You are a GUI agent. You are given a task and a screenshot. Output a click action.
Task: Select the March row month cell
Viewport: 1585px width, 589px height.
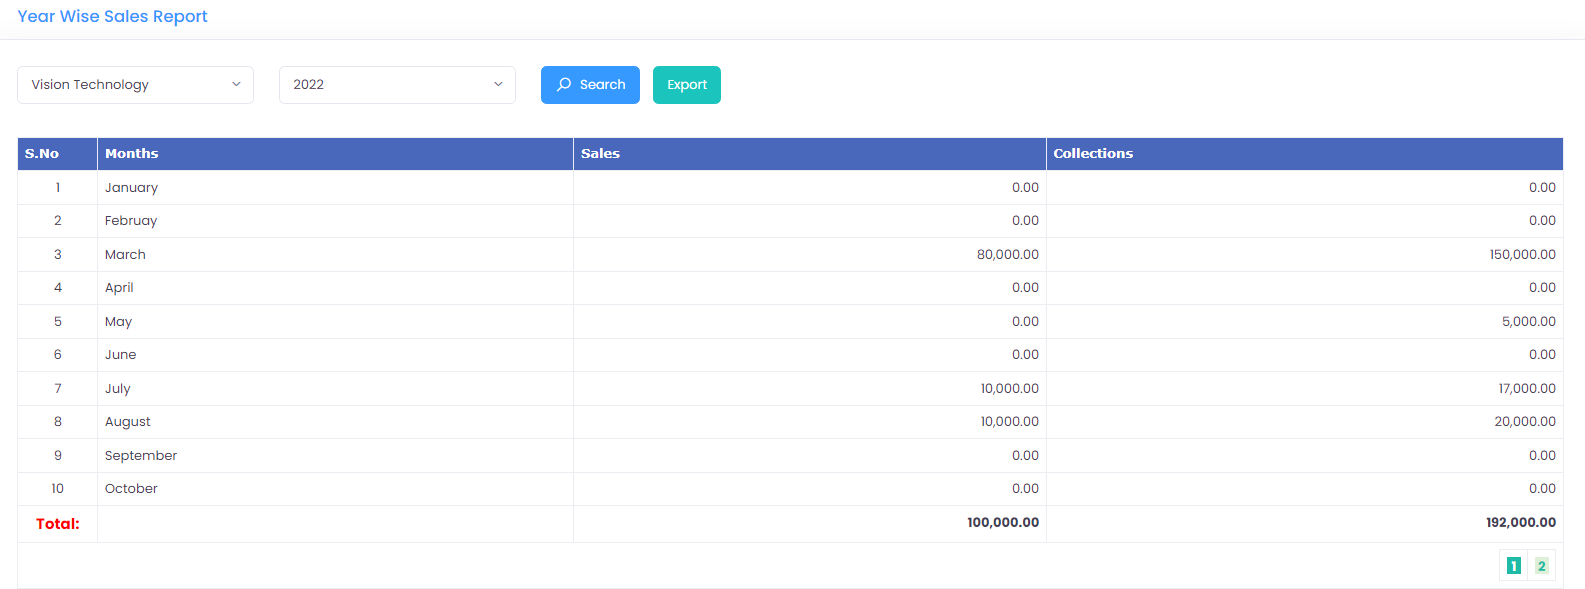(x=125, y=255)
